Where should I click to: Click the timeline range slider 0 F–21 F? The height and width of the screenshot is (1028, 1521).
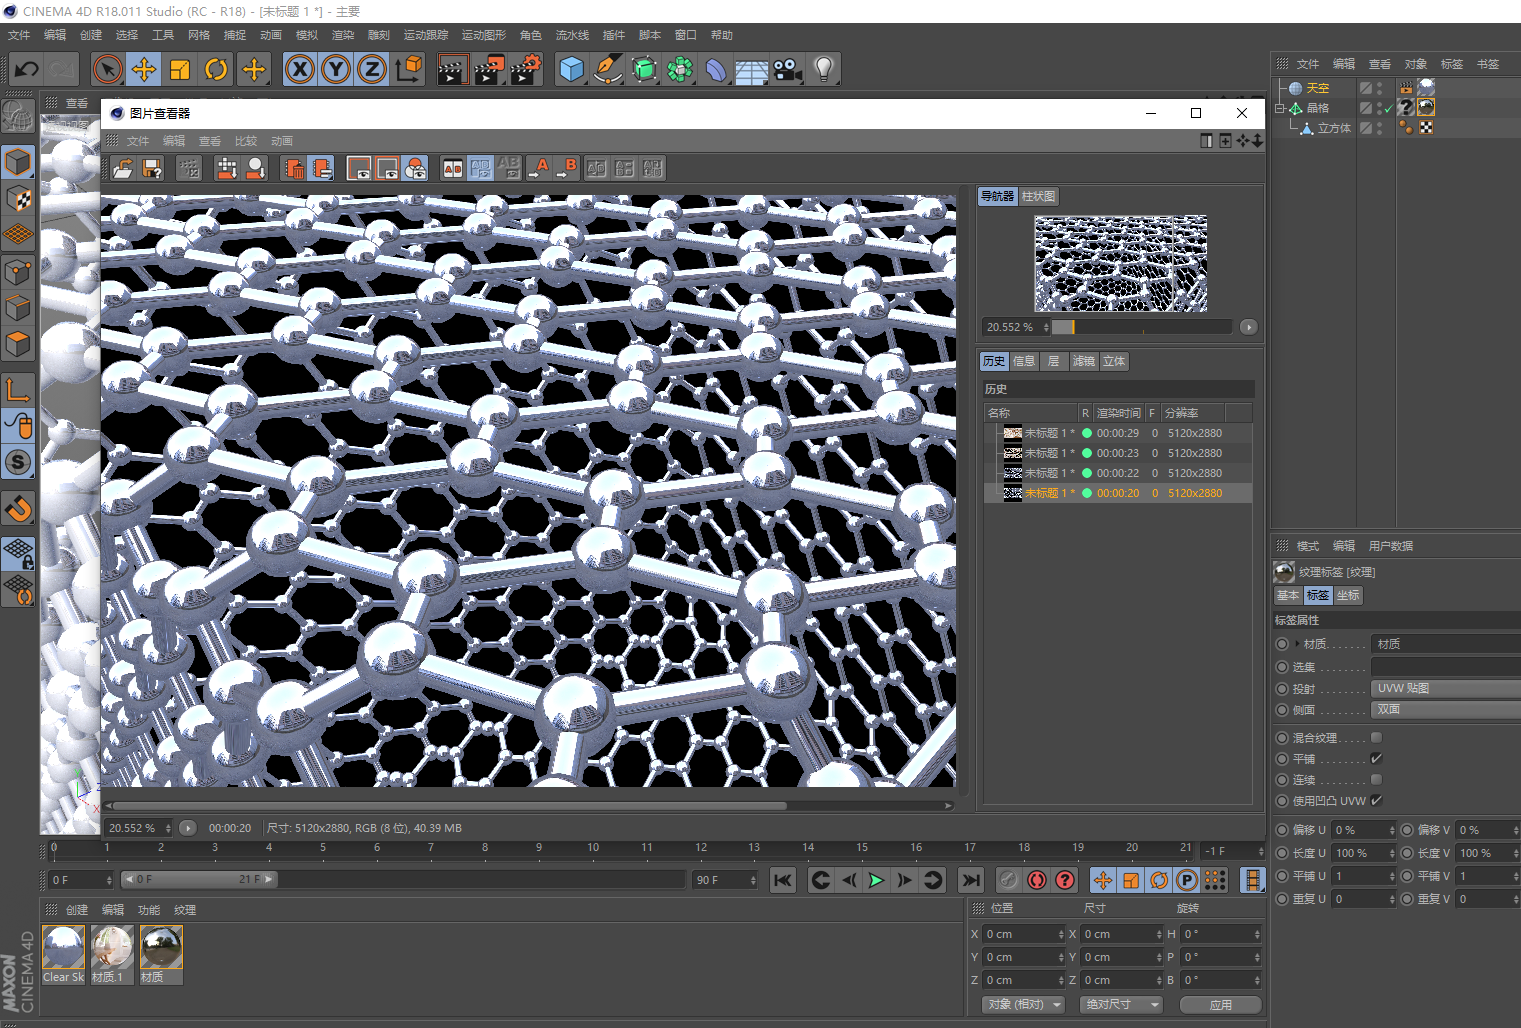coord(199,879)
